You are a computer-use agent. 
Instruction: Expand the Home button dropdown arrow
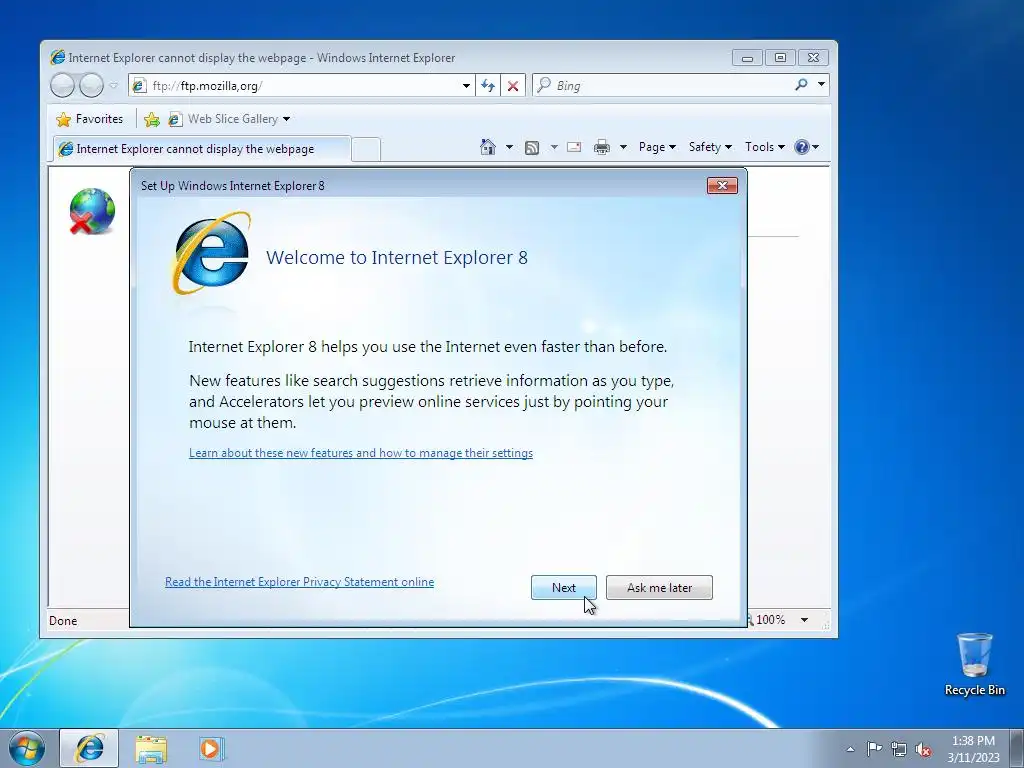(509, 147)
